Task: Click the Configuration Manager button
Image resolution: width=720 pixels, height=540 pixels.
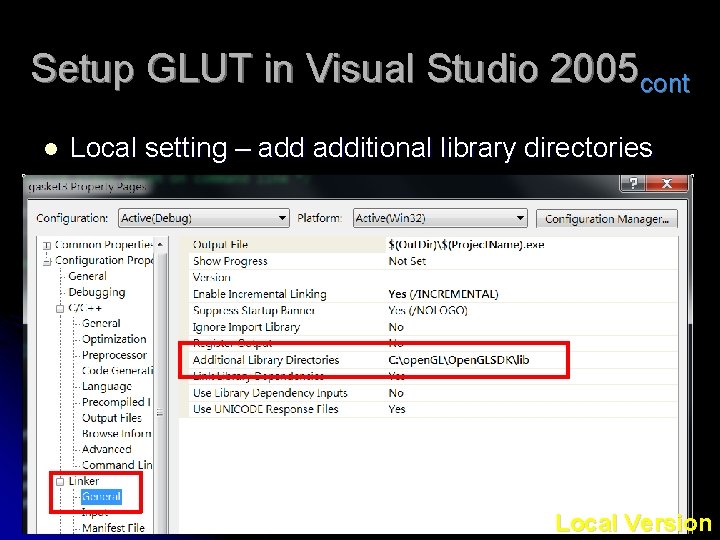Action: point(606,219)
